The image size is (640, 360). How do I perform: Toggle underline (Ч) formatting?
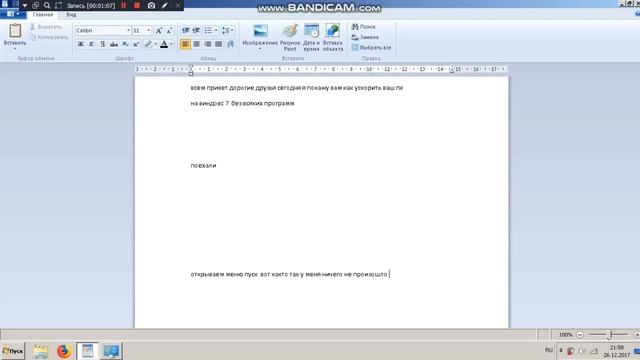(102, 44)
